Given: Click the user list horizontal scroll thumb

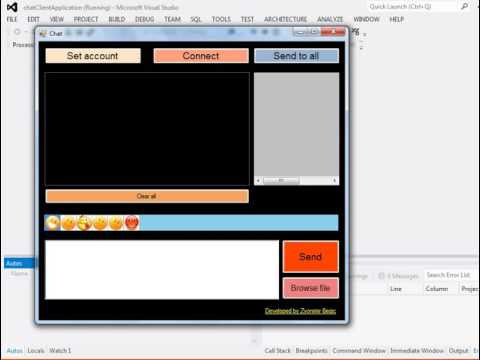Looking at the screenshot, I should pos(281,180).
